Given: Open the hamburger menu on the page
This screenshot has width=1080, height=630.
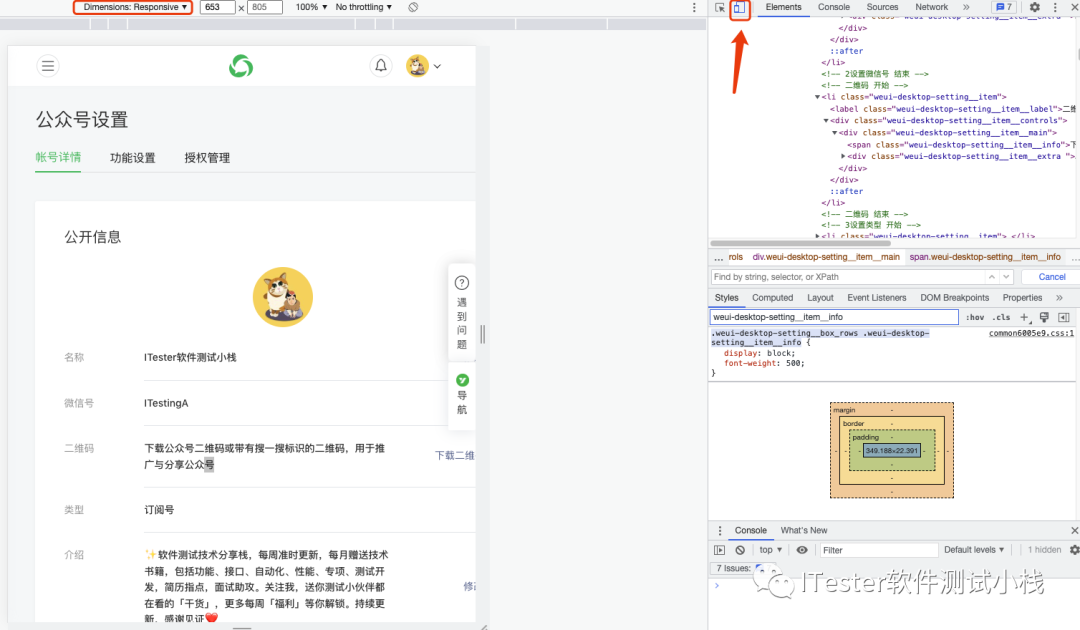Looking at the screenshot, I should [x=48, y=66].
